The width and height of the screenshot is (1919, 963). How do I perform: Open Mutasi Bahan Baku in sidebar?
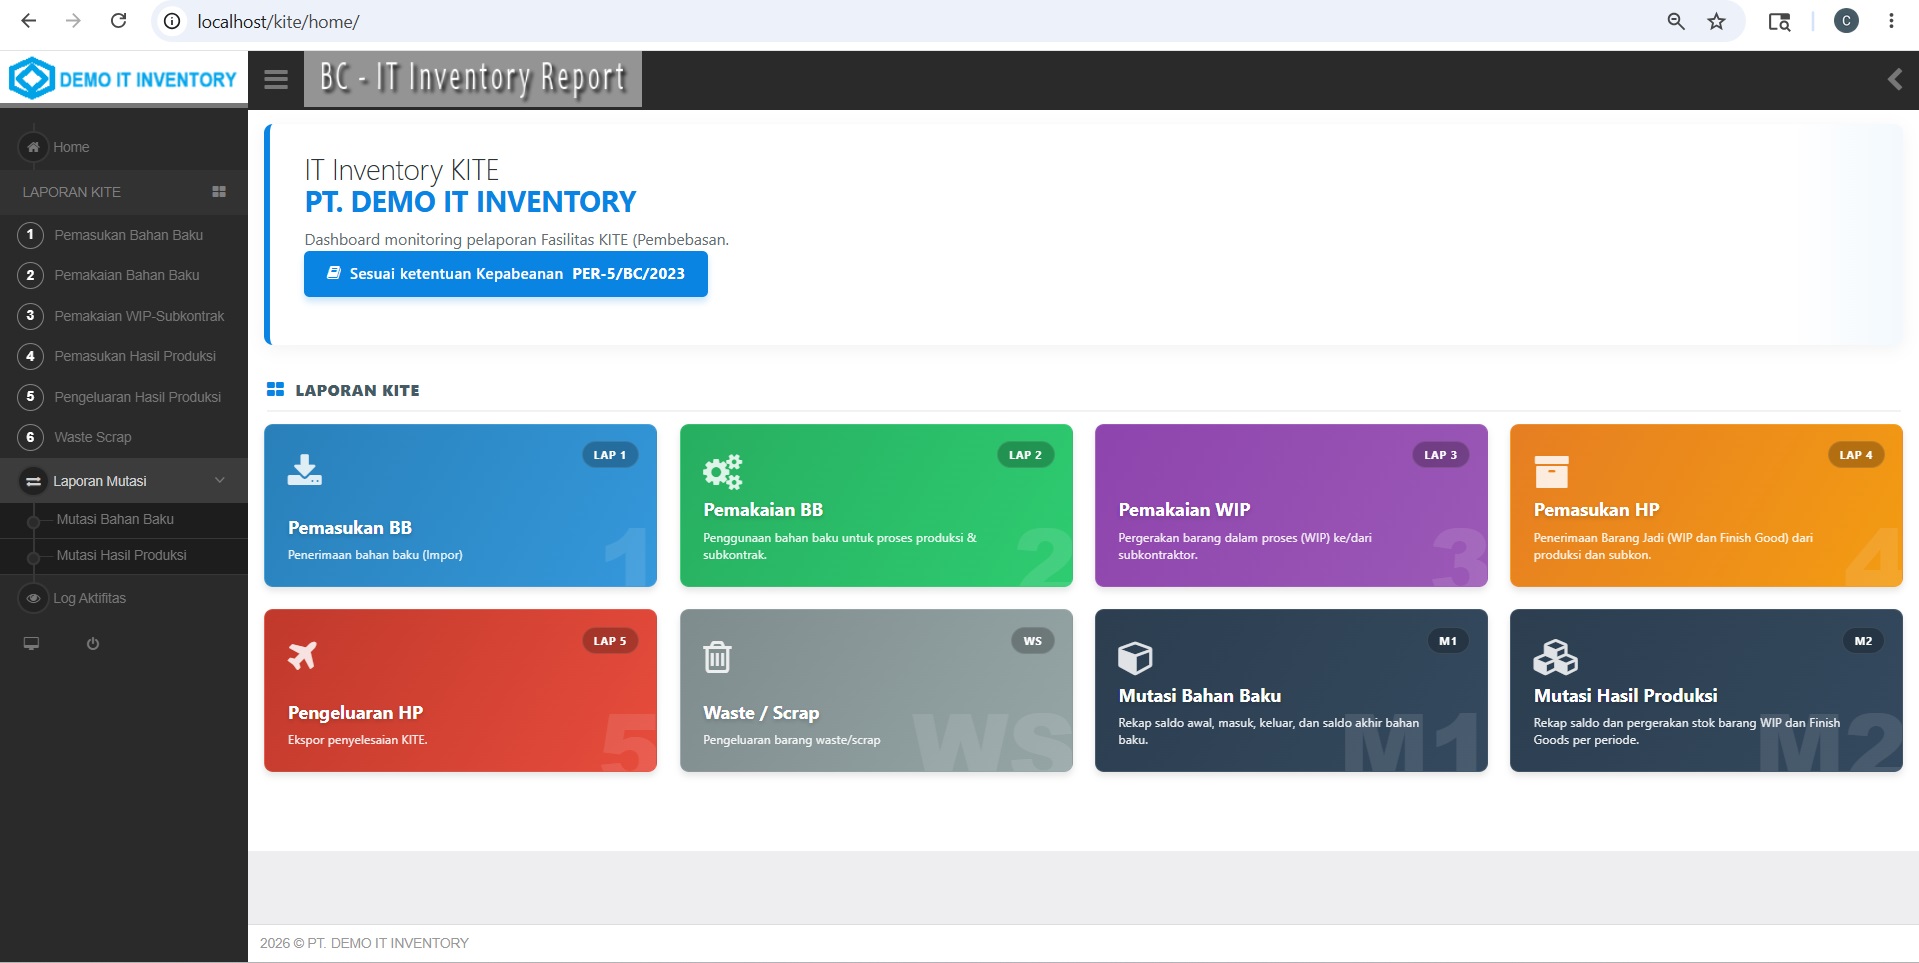[x=115, y=520]
